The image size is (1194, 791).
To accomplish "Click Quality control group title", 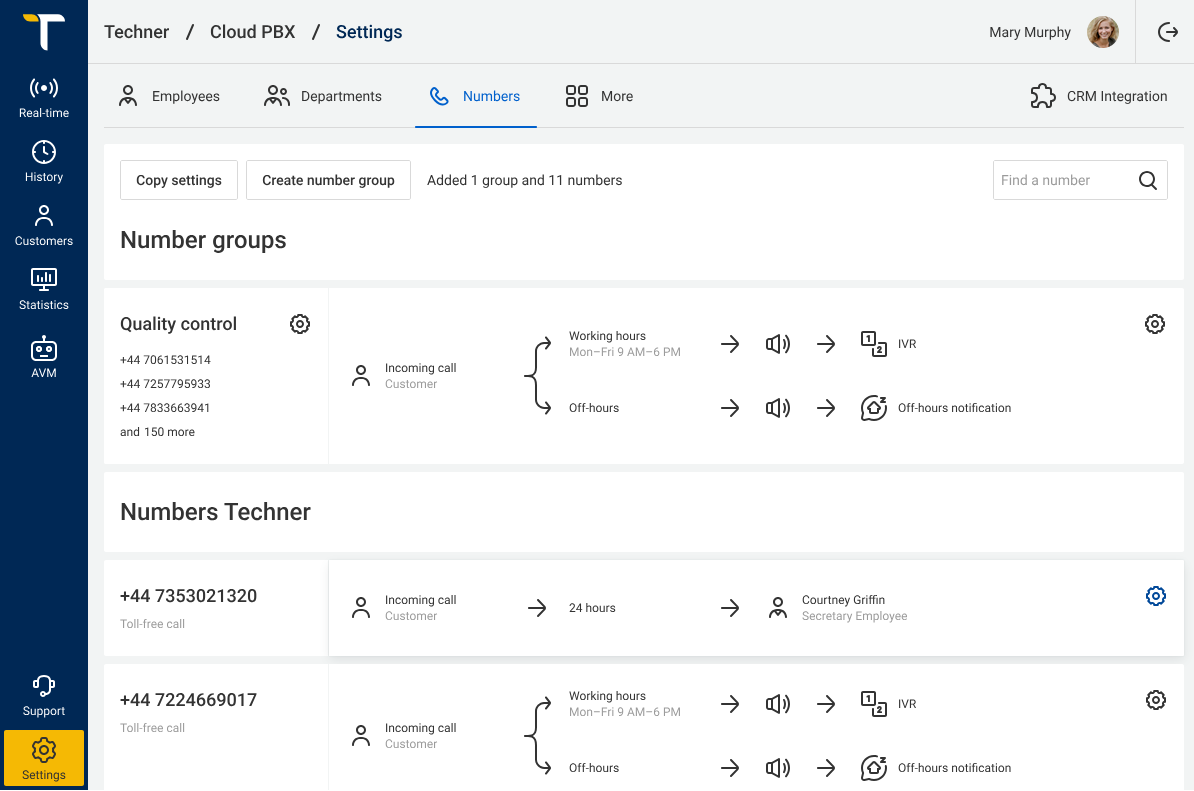I will (x=178, y=324).
